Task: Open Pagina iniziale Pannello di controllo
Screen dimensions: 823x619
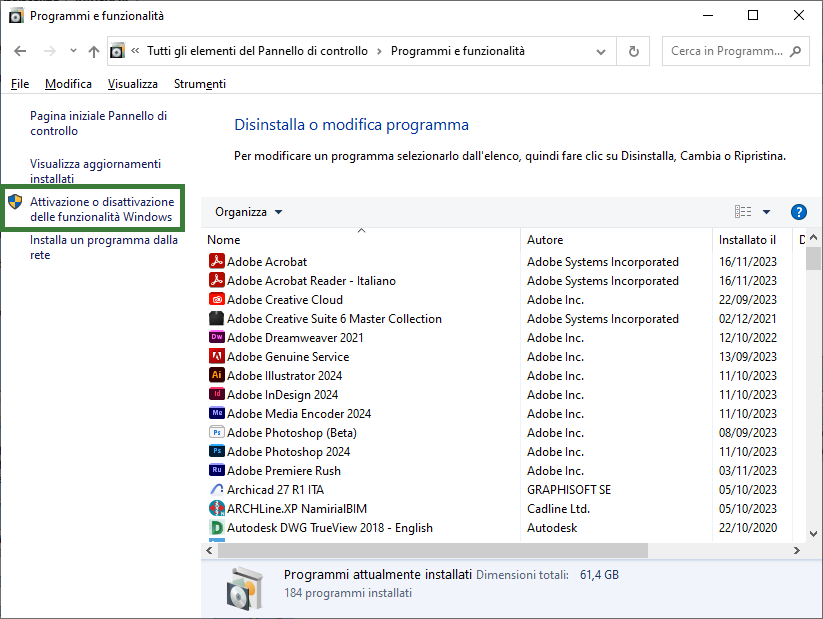Action: [98, 123]
